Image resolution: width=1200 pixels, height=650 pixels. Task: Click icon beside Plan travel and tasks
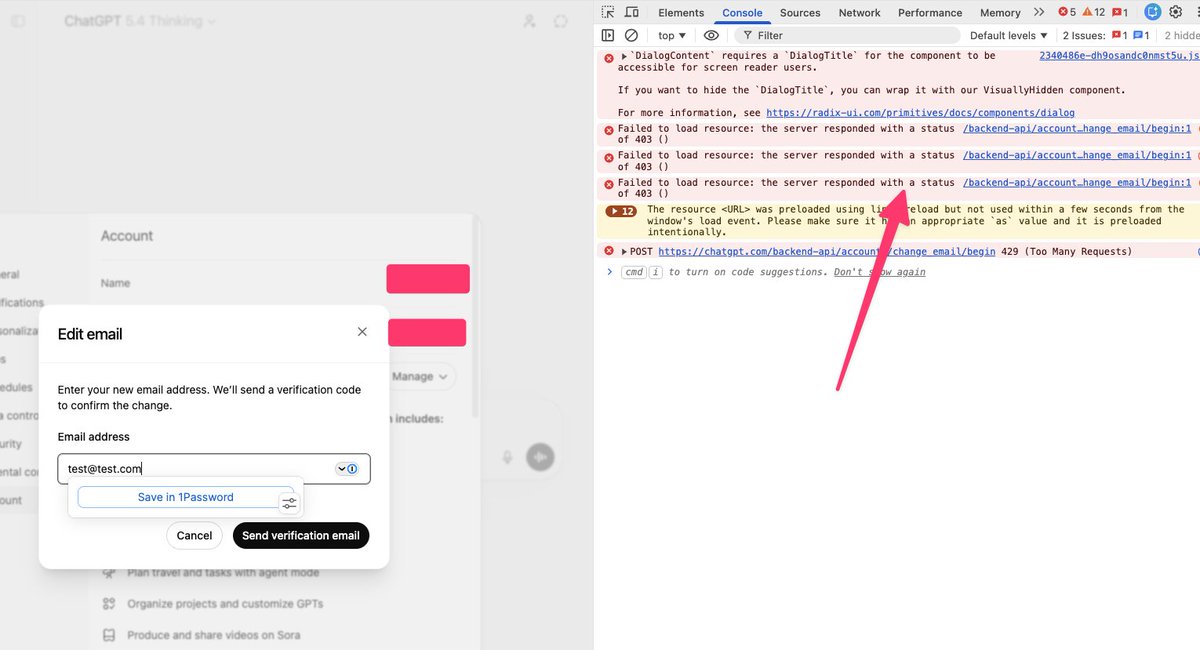[108, 573]
